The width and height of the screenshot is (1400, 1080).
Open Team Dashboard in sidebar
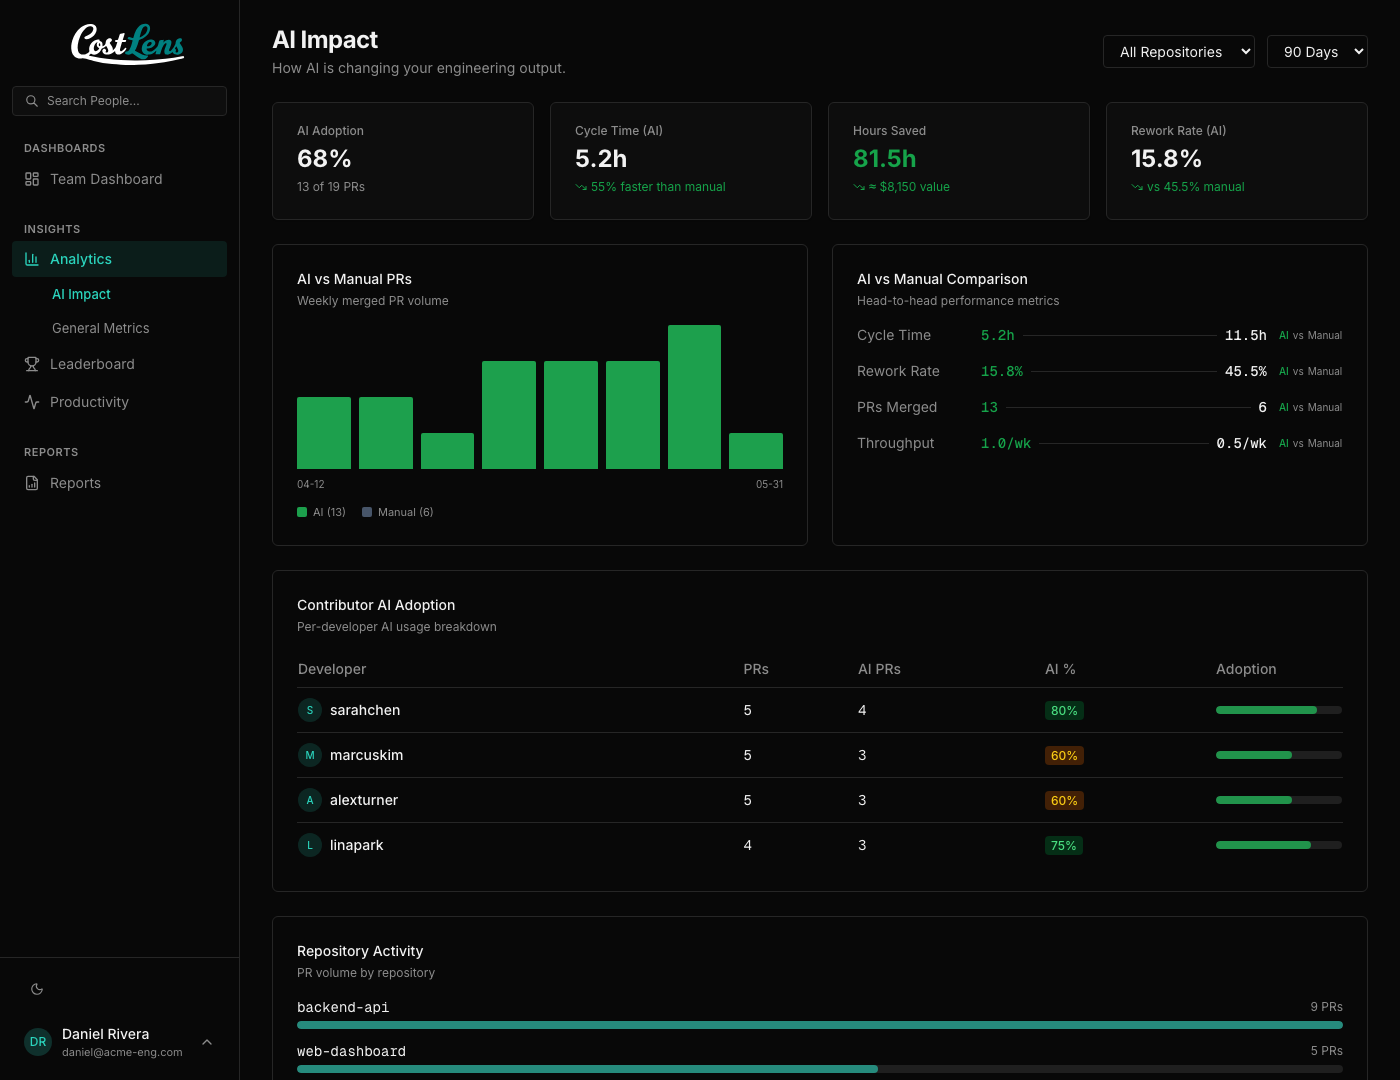click(x=119, y=179)
